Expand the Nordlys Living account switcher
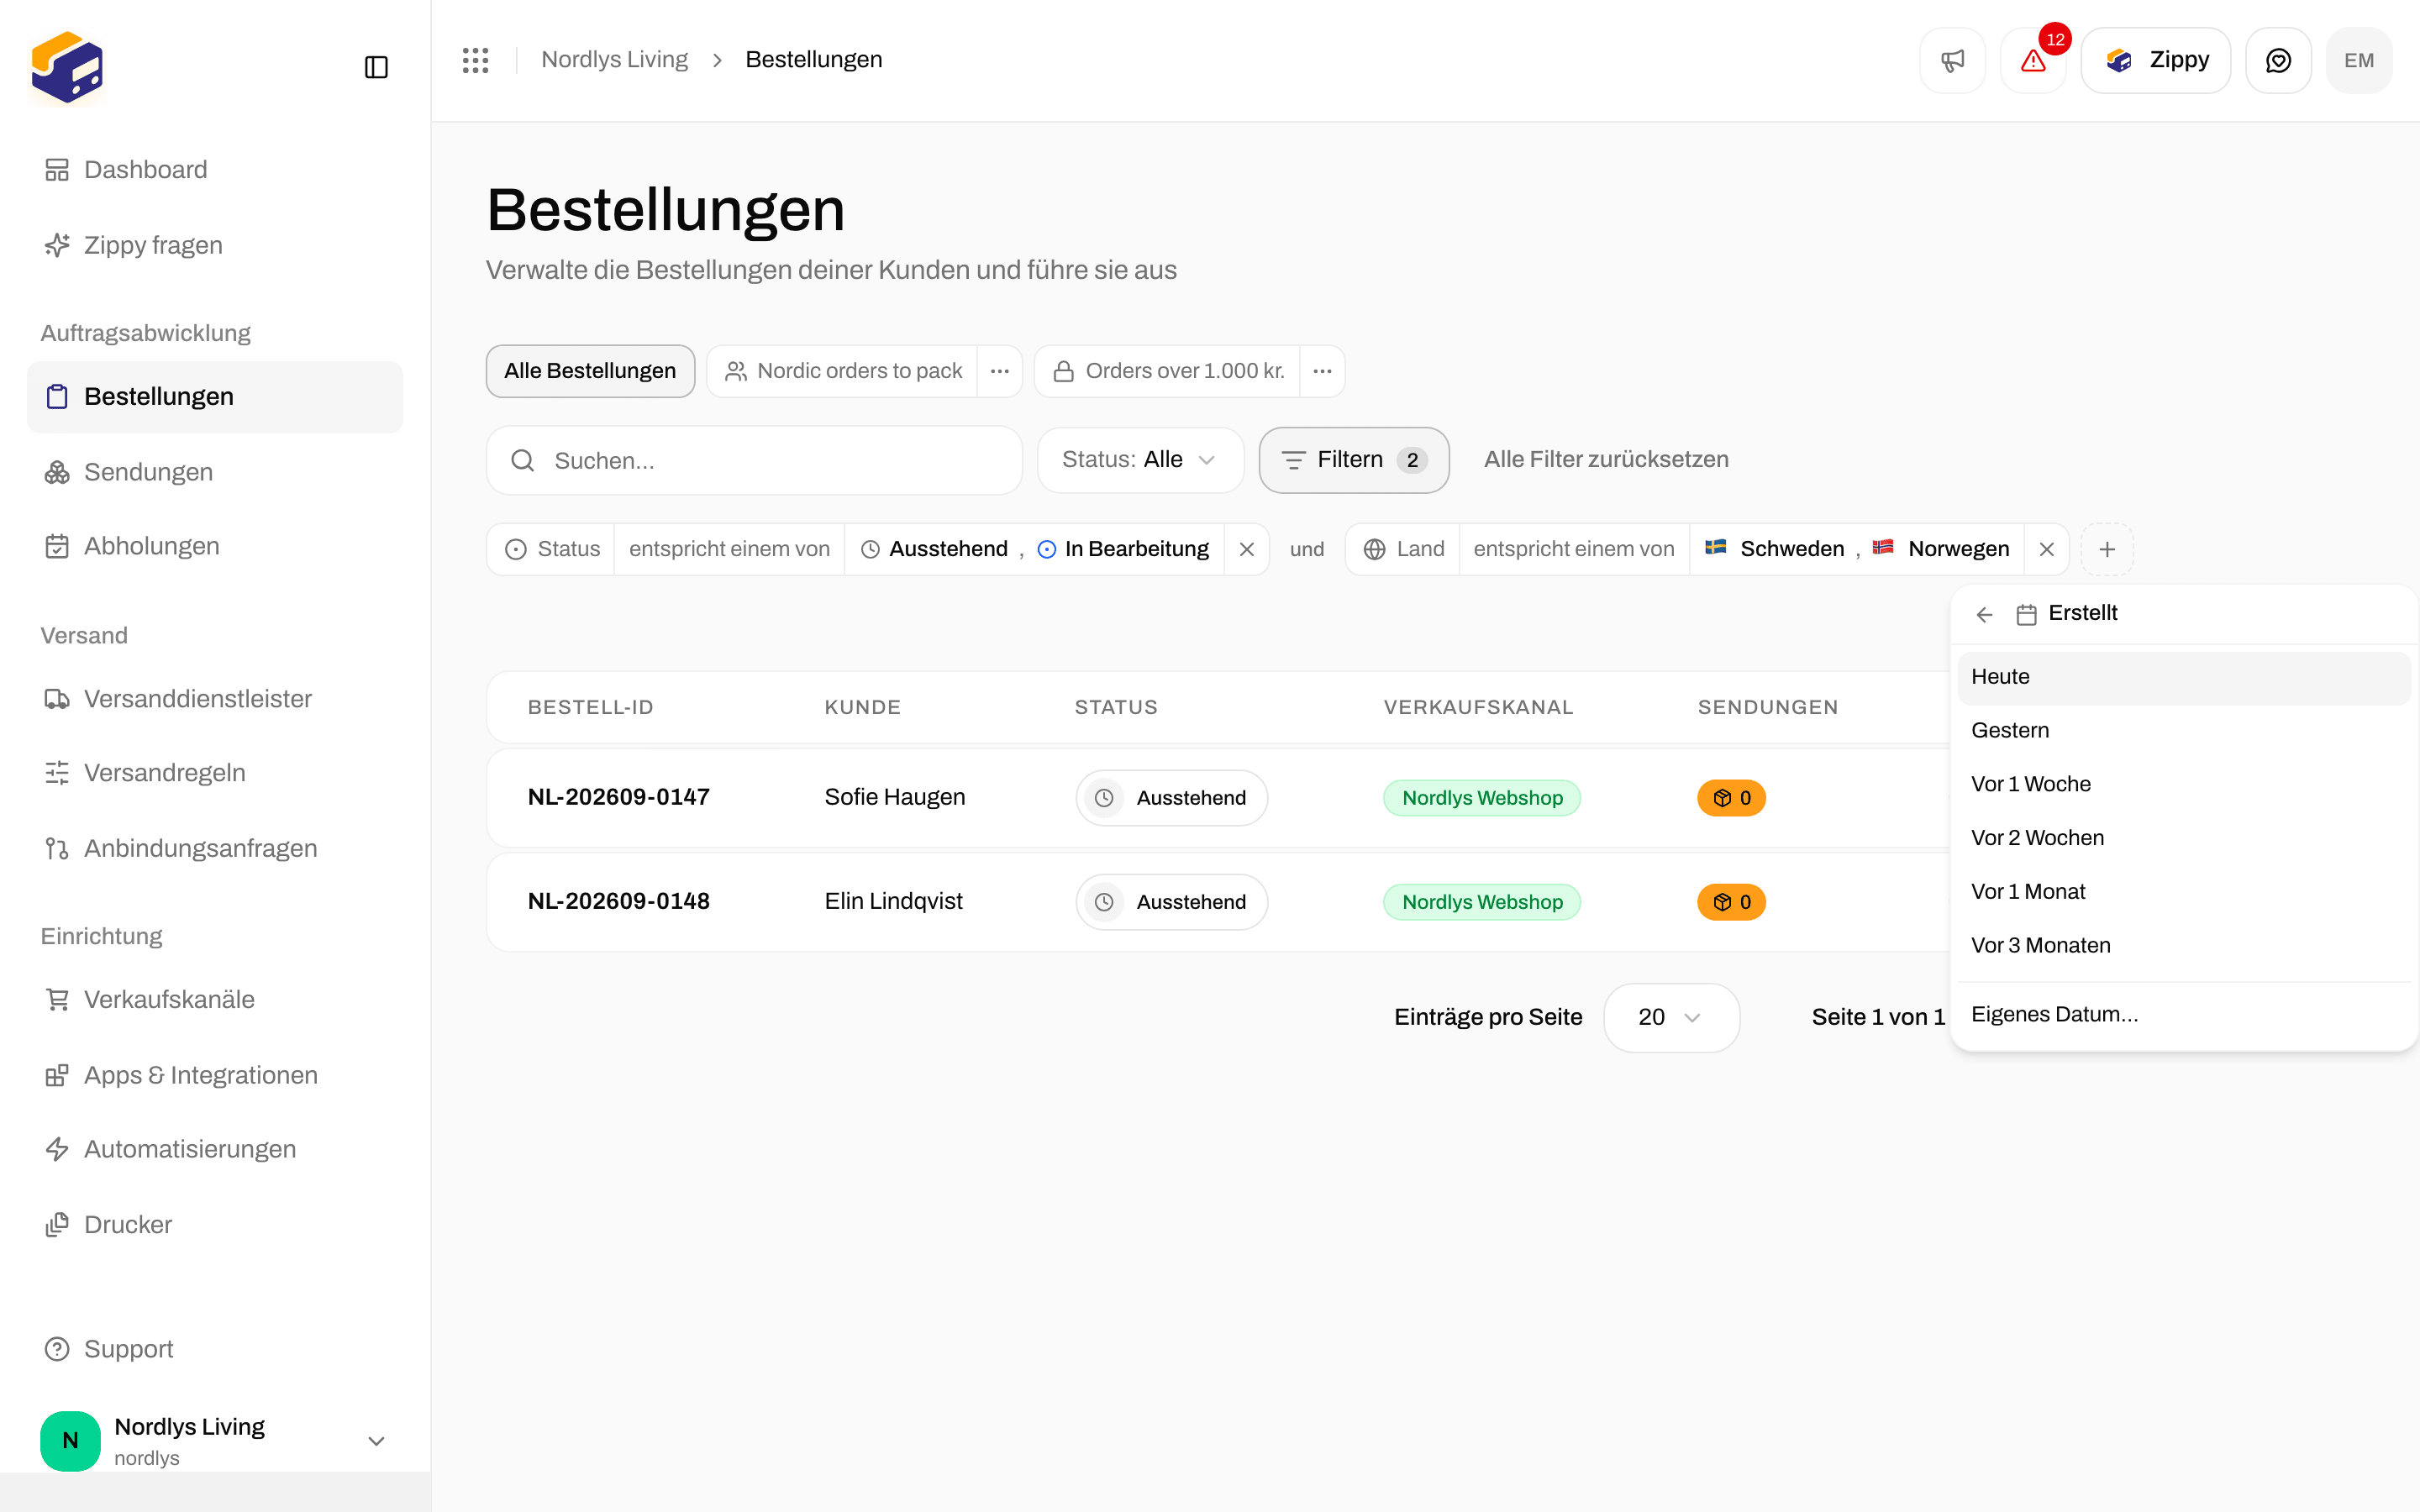Image resolution: width=2420 pixels, height=1512 pixels. [215, 1441]
